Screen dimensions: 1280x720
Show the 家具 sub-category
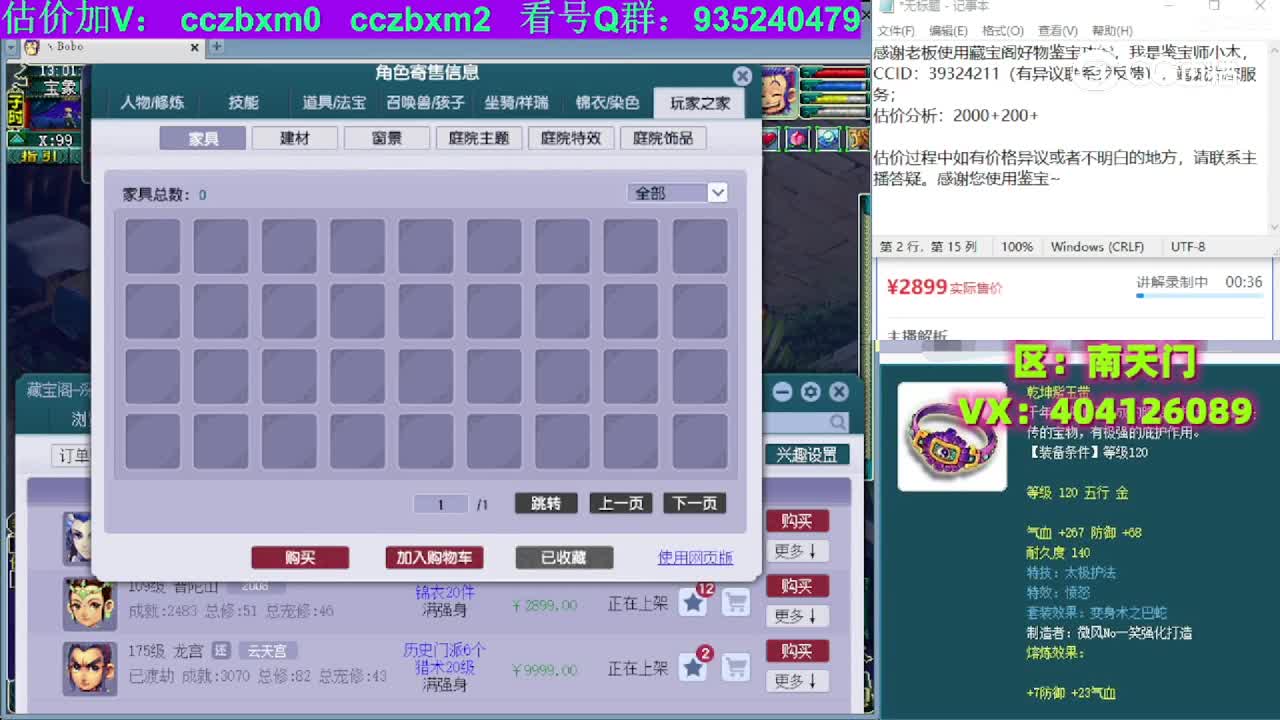click(203, 138)
